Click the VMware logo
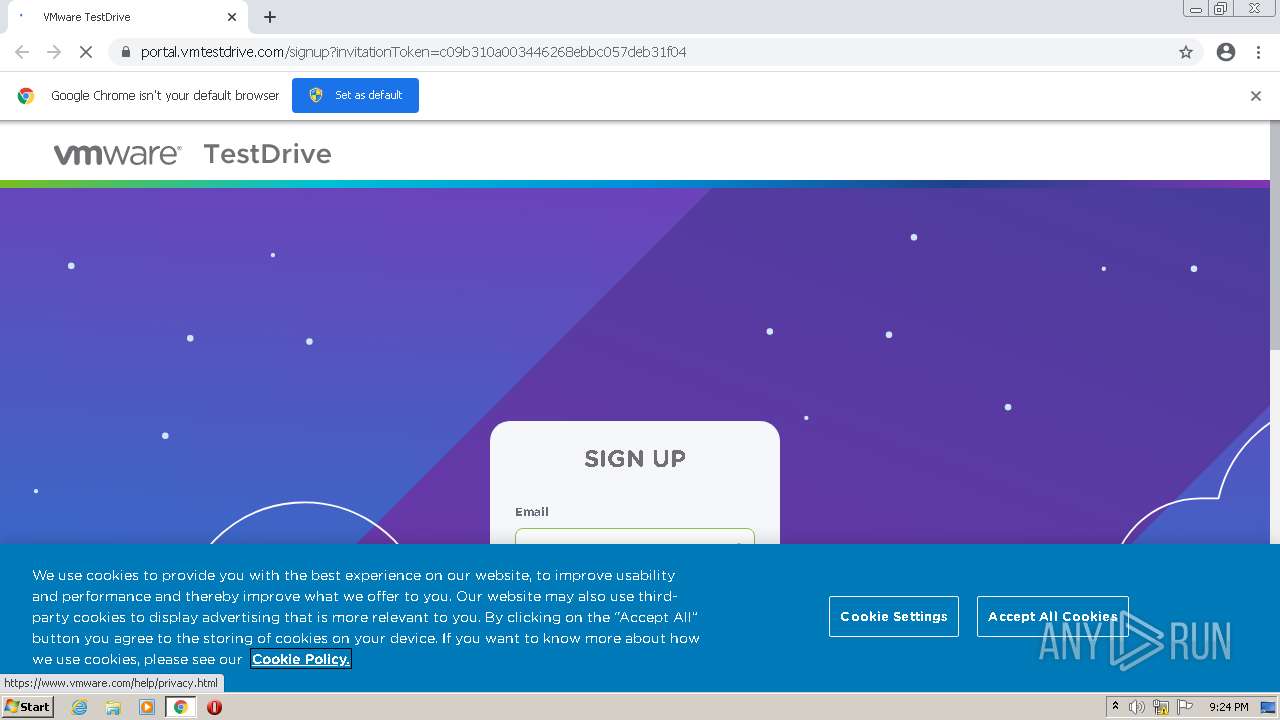This screenshot has width=1280, height=720. (x=117, y=154)
